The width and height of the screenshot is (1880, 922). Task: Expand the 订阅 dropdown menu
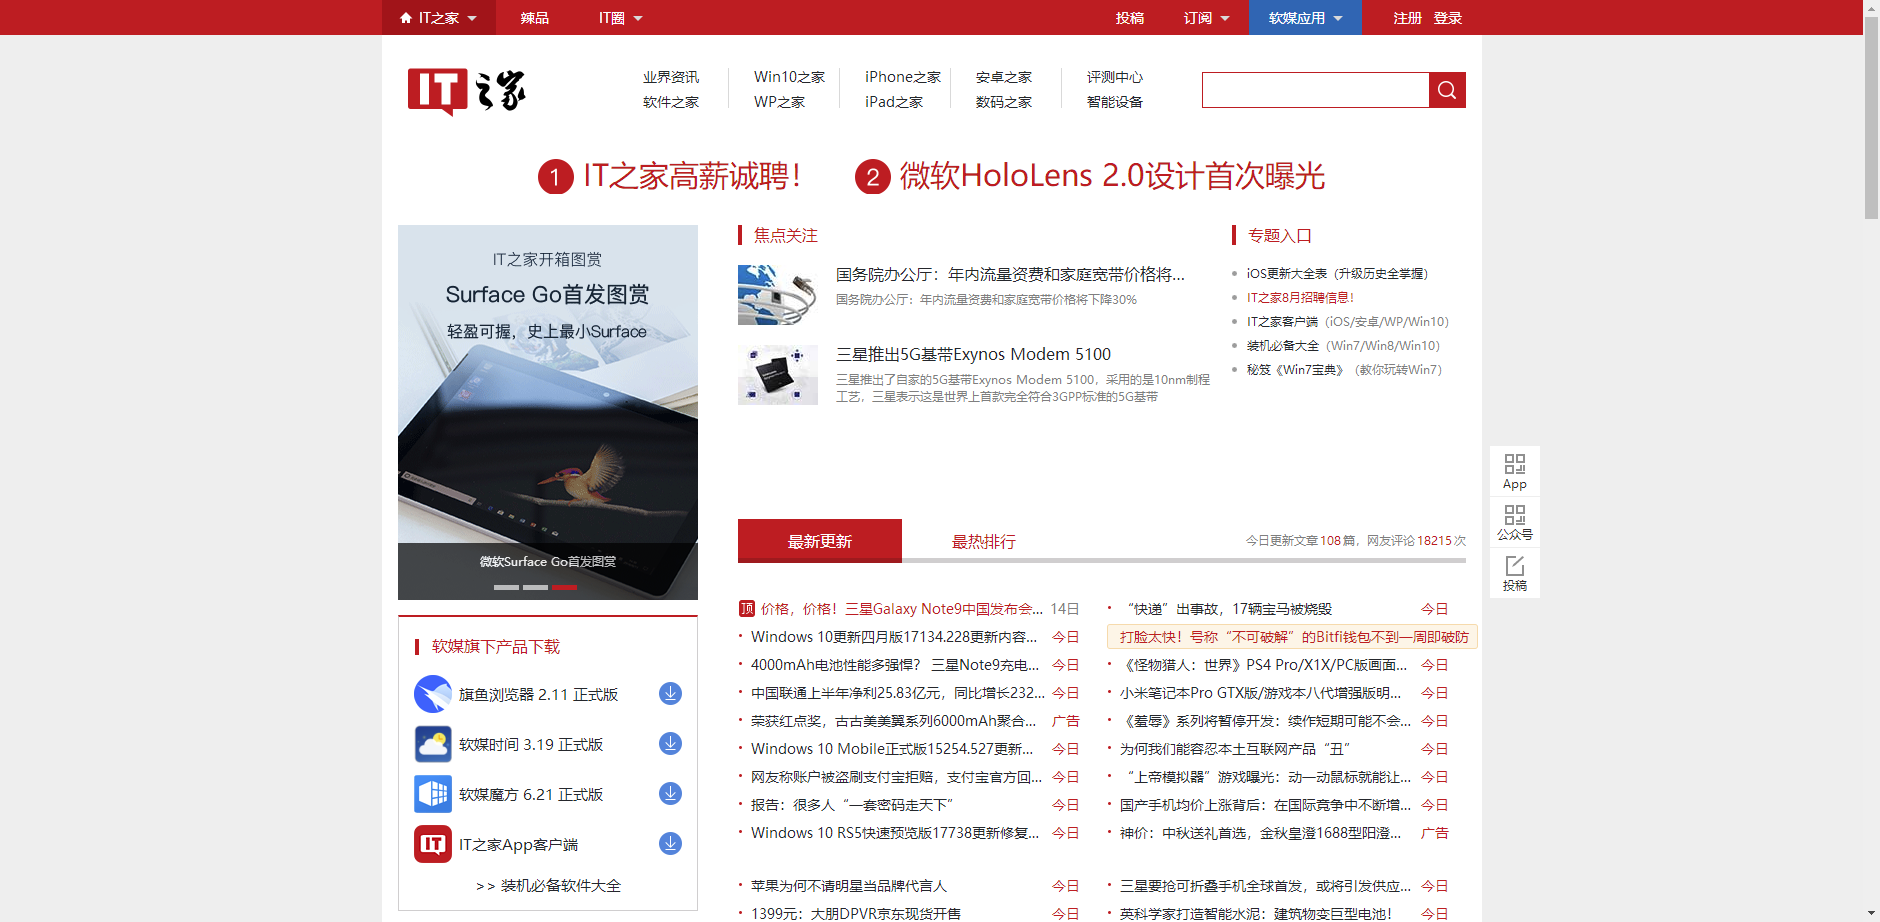(x=1207, y=18)
